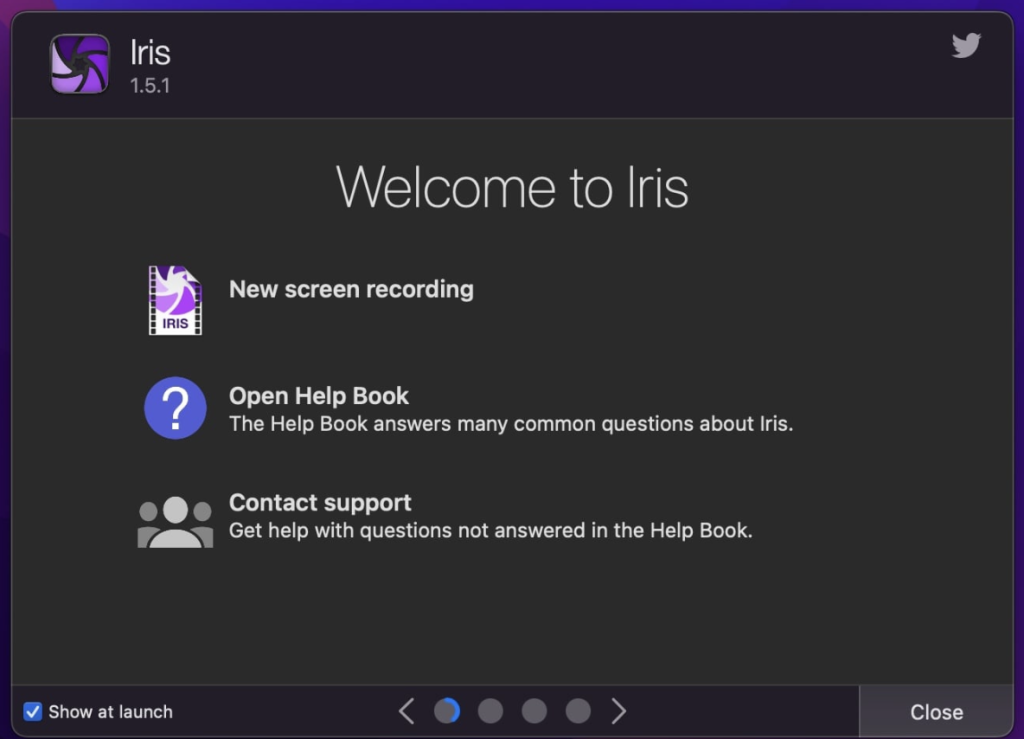Open the Twitter bird icon link

966,46
